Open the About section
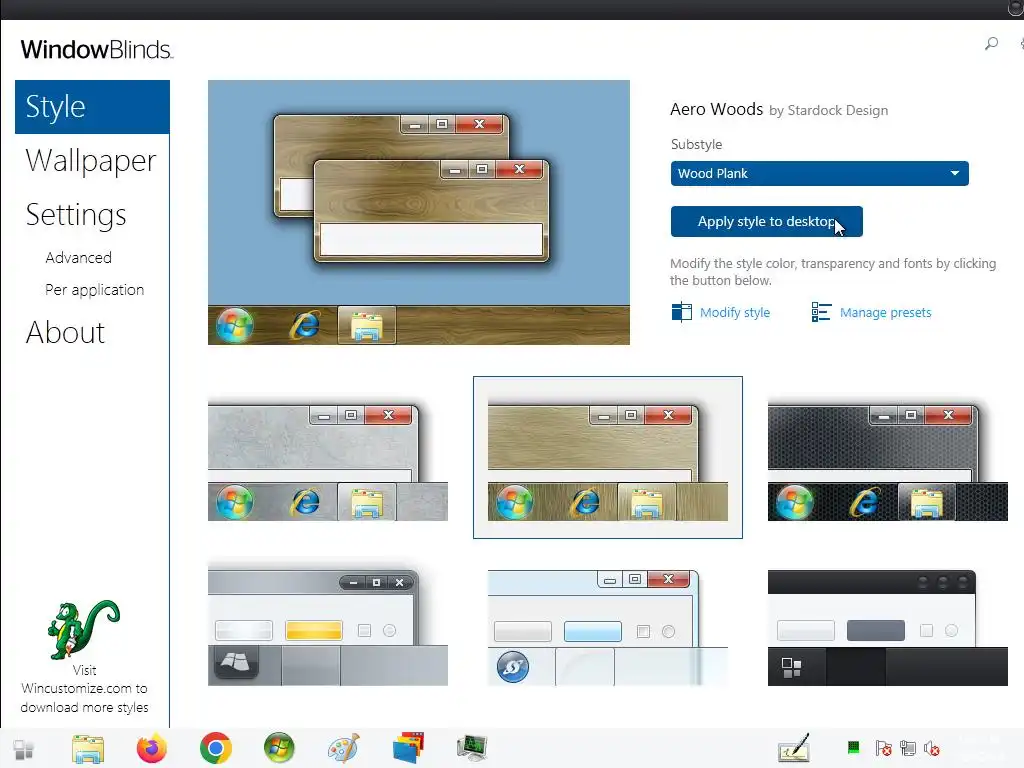Viewport: 1024px width, 768px height. click(65, 332)
